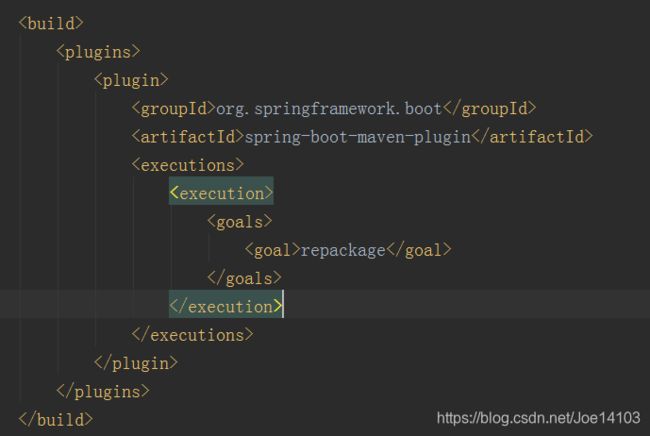Viewport: 650px width, 436px height.
Task: Click the opening executions tag
Action: 188,165
